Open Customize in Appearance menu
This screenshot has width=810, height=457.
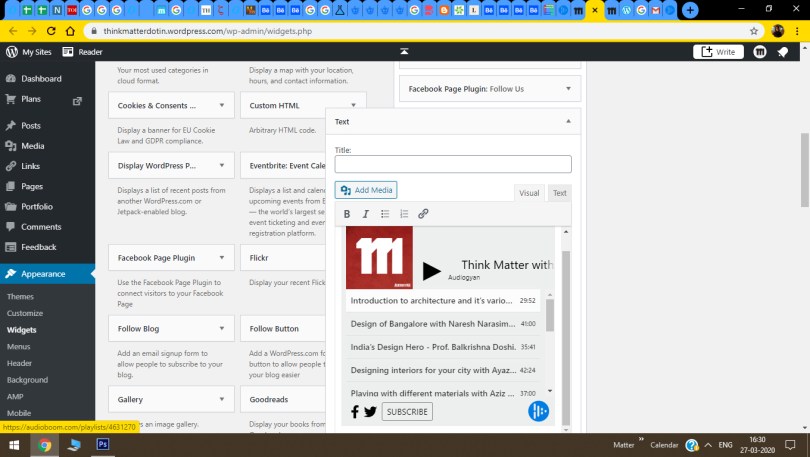(x=25, y=313)
